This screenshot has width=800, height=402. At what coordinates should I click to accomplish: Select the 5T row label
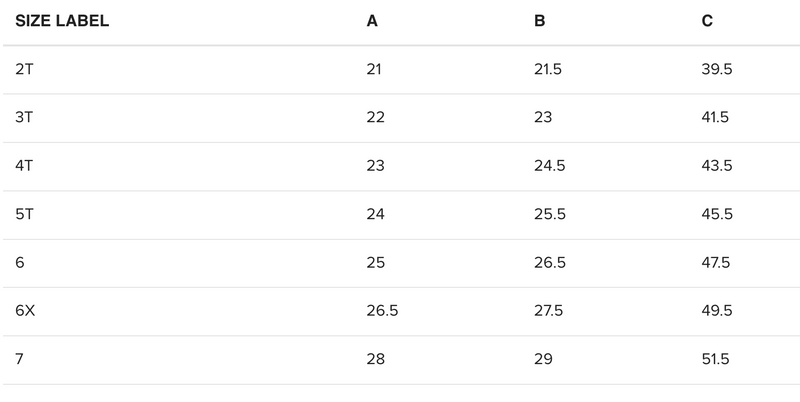point(25,214)
